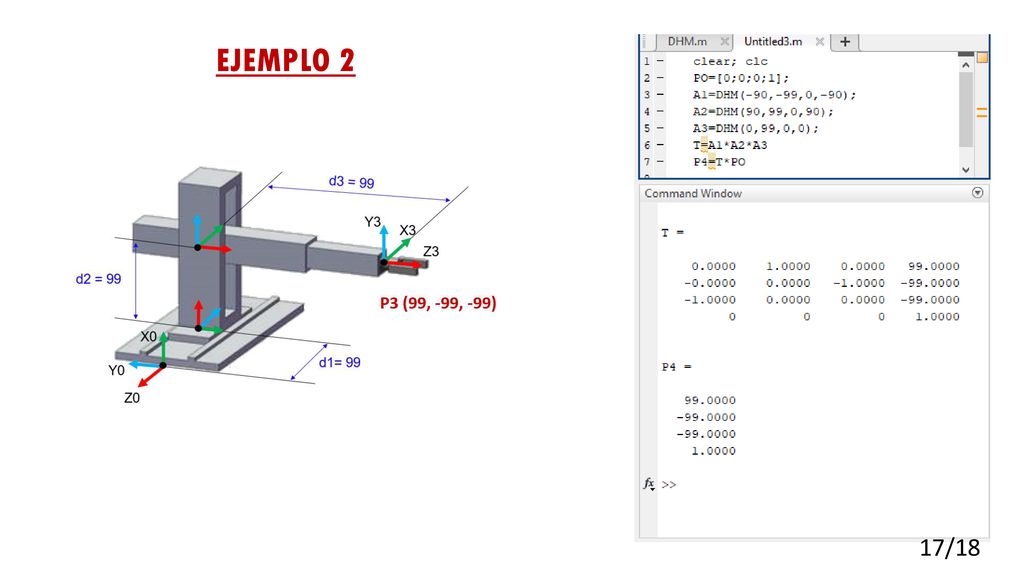Click the 'P3 (99, -99, -99)' red label
Screen dimensions: 1024x576
tap(438, 303)
